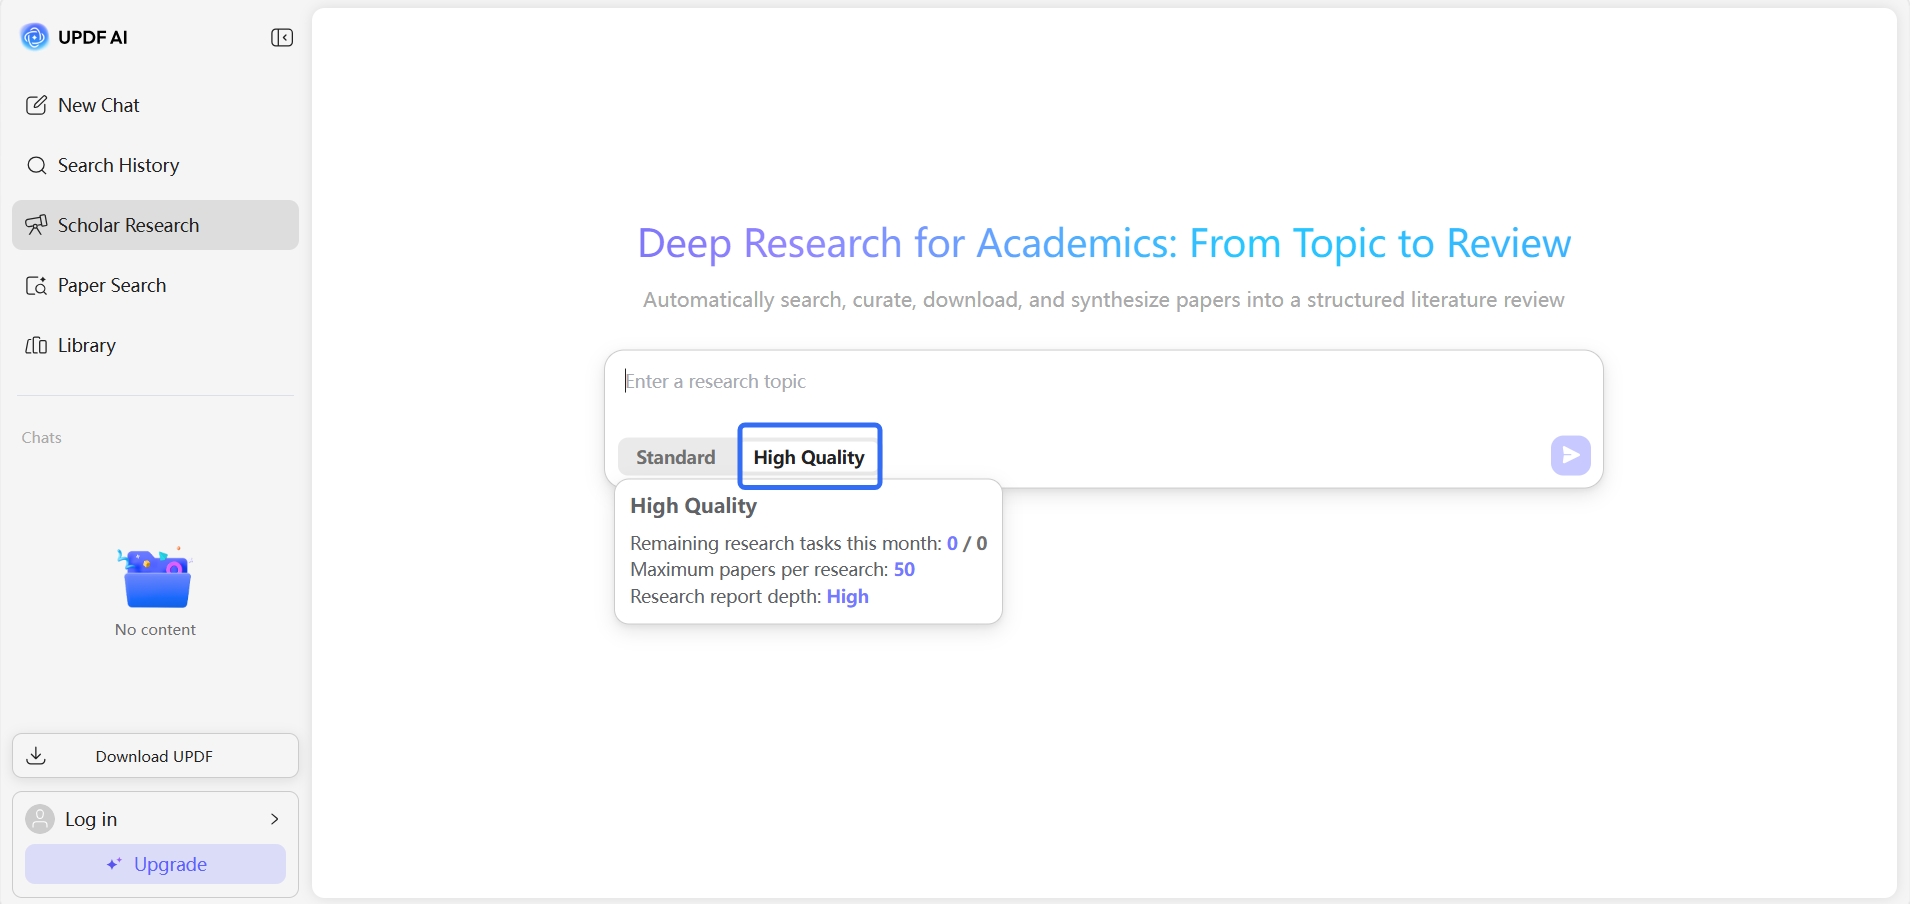
Task: Open the Library section
Action: [155, 345]
